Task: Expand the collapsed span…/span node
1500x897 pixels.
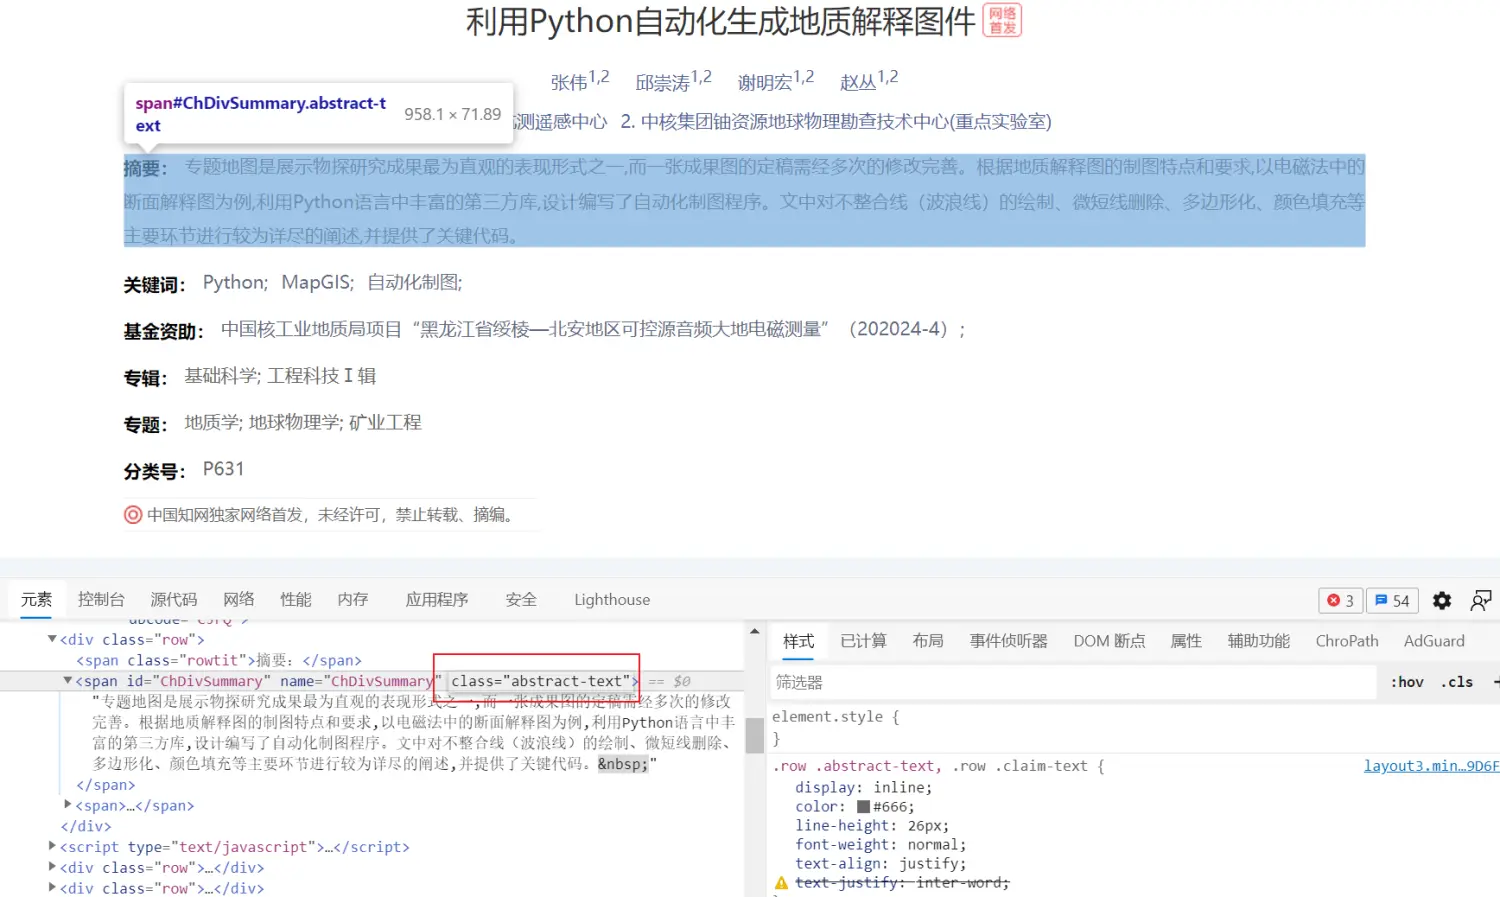Action: pos(68,804)
